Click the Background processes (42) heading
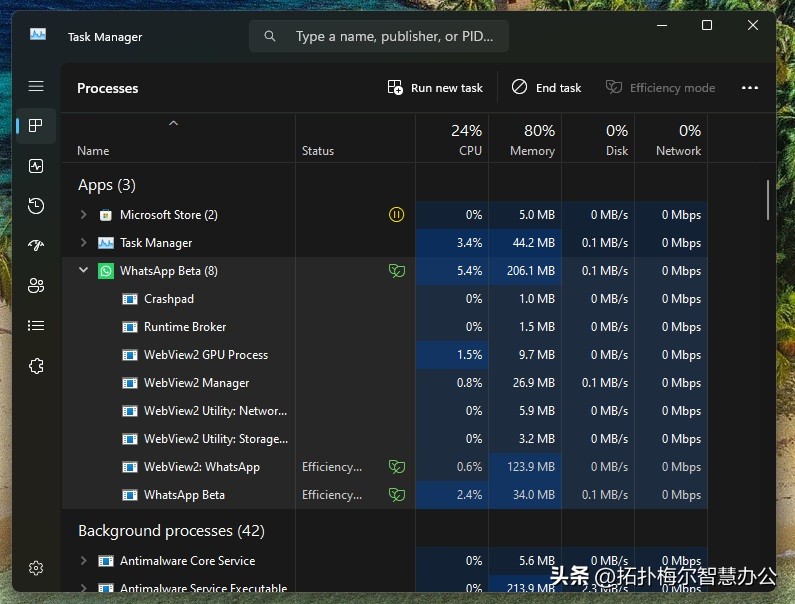 [x=171, y=530]
